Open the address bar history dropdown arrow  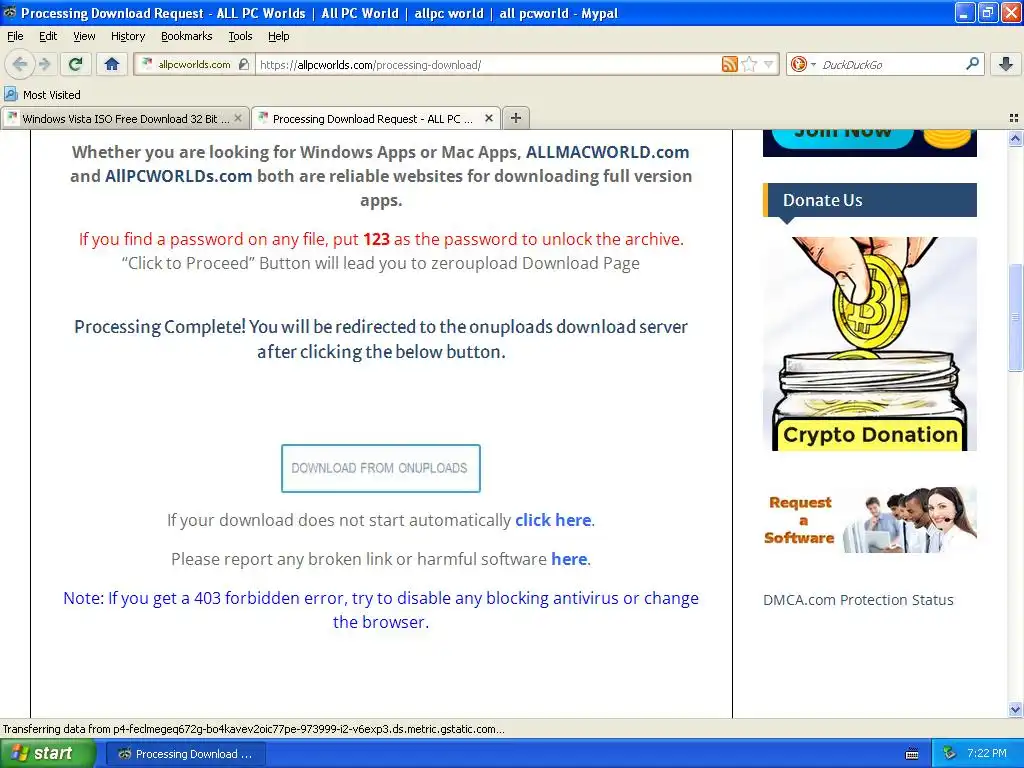(769, 64)
